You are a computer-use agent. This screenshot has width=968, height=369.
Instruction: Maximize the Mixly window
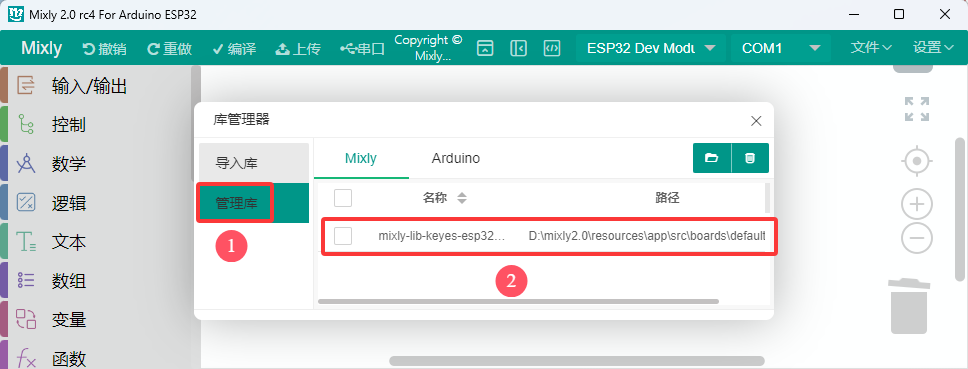pos(899,14)
